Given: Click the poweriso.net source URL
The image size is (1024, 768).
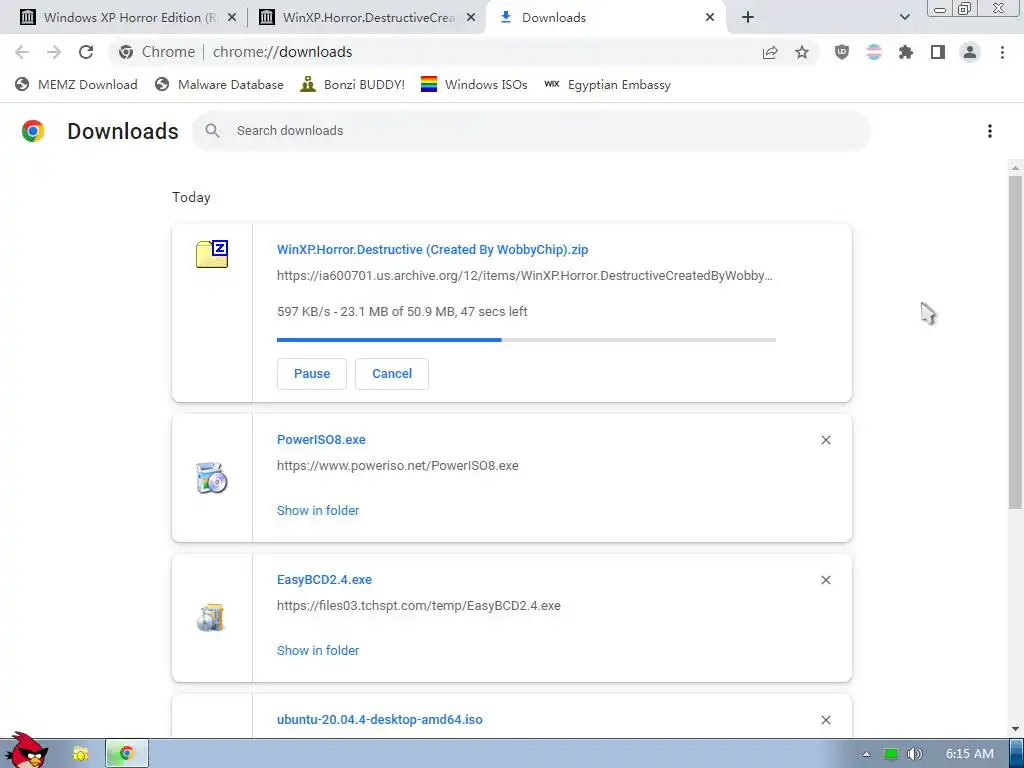Looking at the screenshot, I should point(398,466).
